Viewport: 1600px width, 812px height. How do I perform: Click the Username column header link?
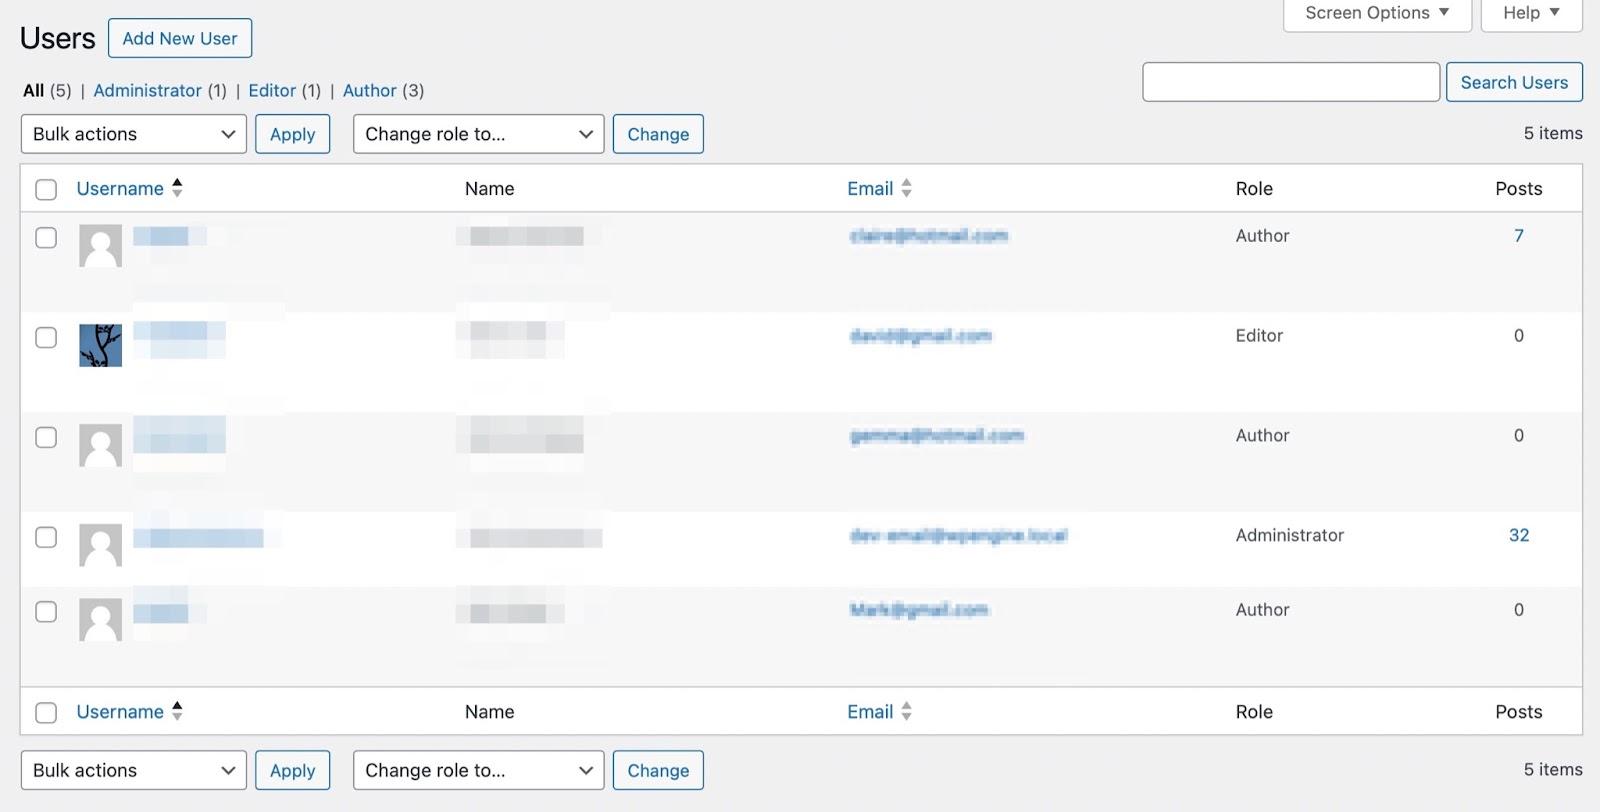pyautogui.click(x=120, y=188)
